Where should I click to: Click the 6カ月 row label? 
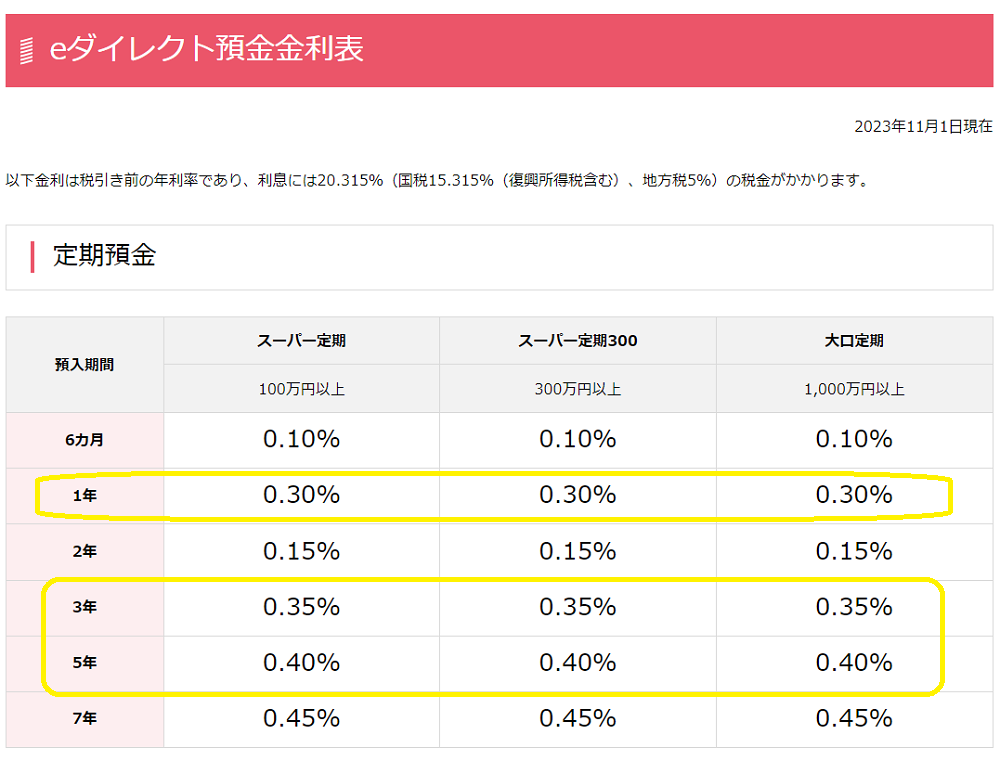84,440
